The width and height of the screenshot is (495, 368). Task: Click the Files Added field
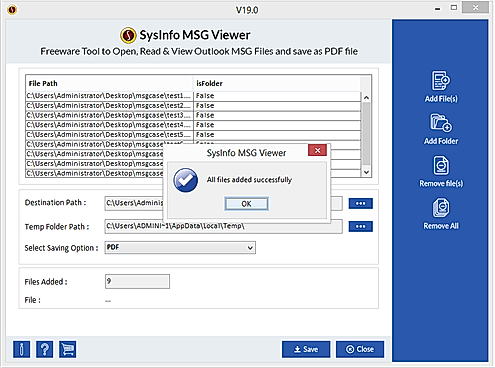[137, 281]
